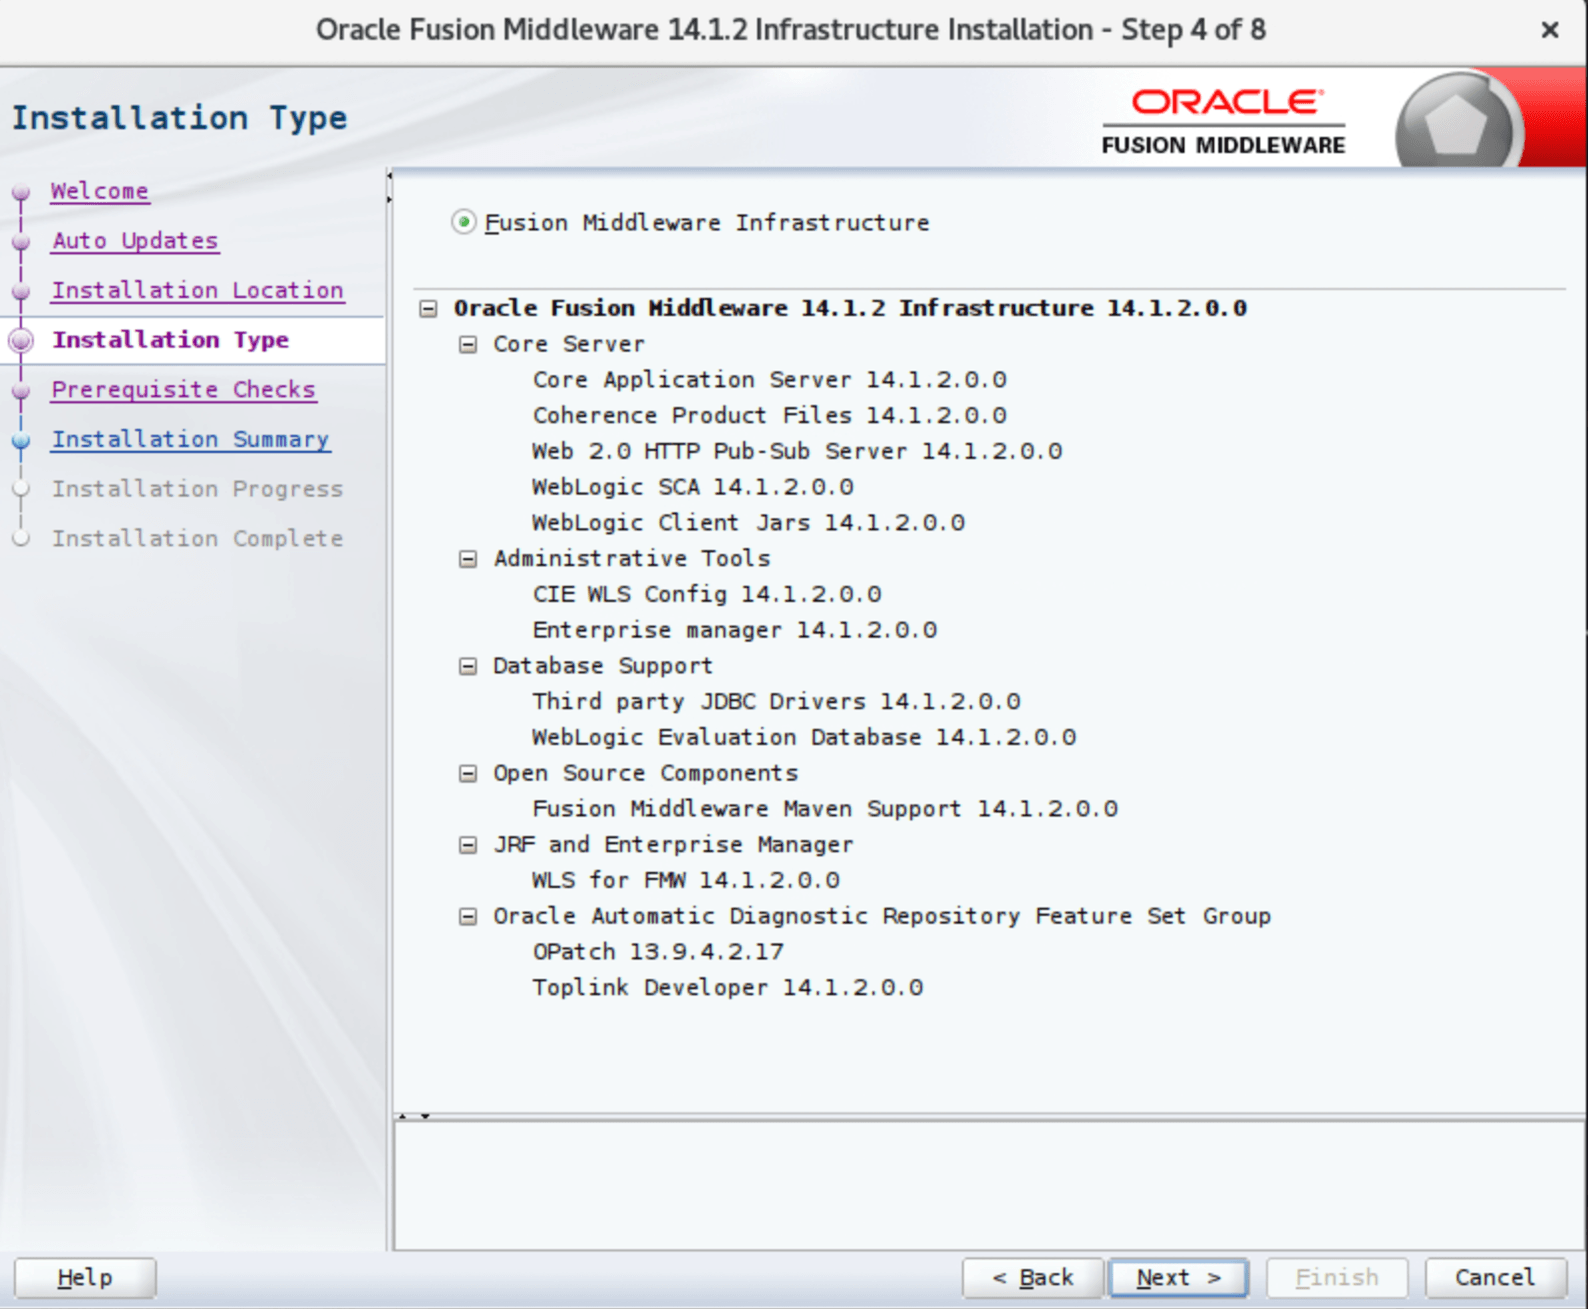Screen dimensions: 1588x1309
Task: Click the Oracle Fusion Middleware logo
Action: point(1224,122)
